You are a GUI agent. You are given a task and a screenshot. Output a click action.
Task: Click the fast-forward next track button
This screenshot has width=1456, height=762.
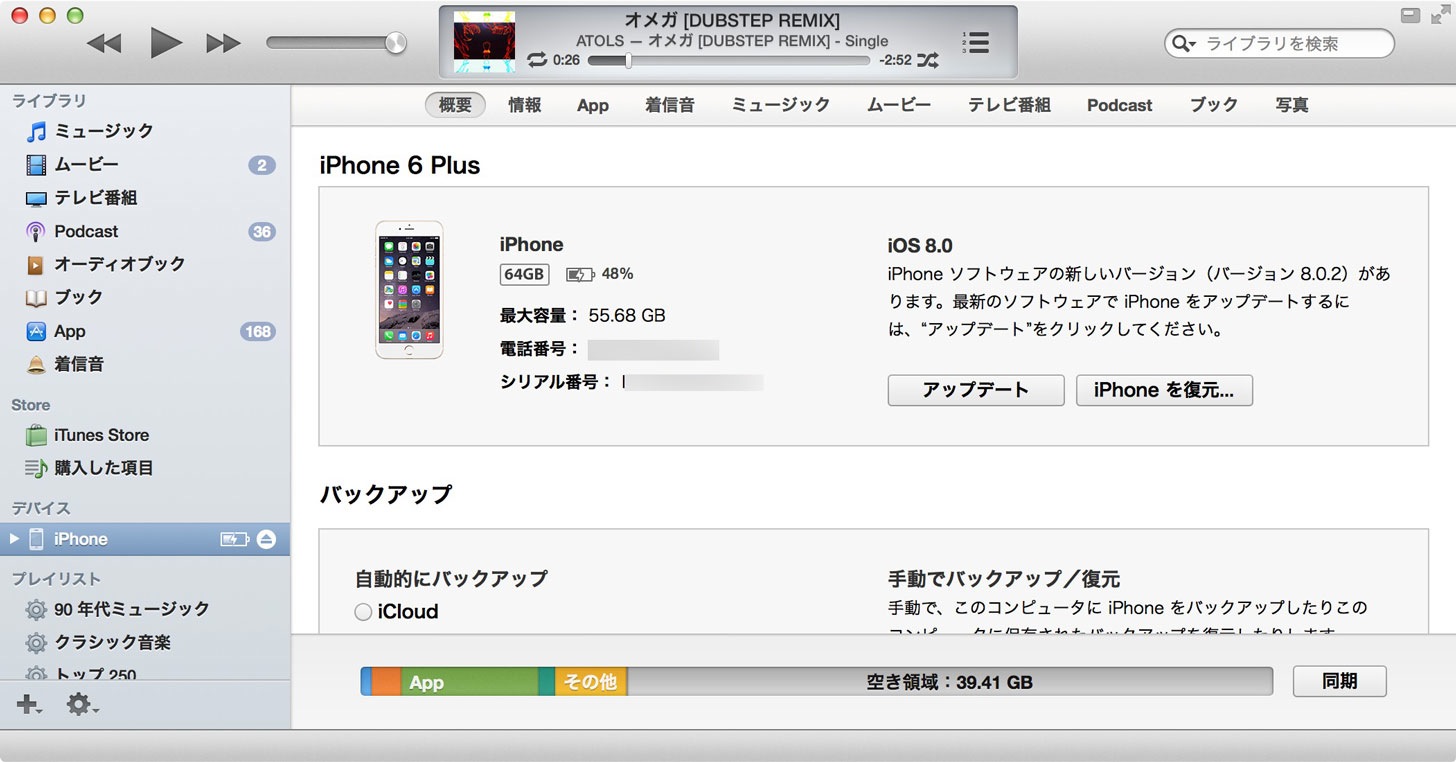click(x=224, y=43)
